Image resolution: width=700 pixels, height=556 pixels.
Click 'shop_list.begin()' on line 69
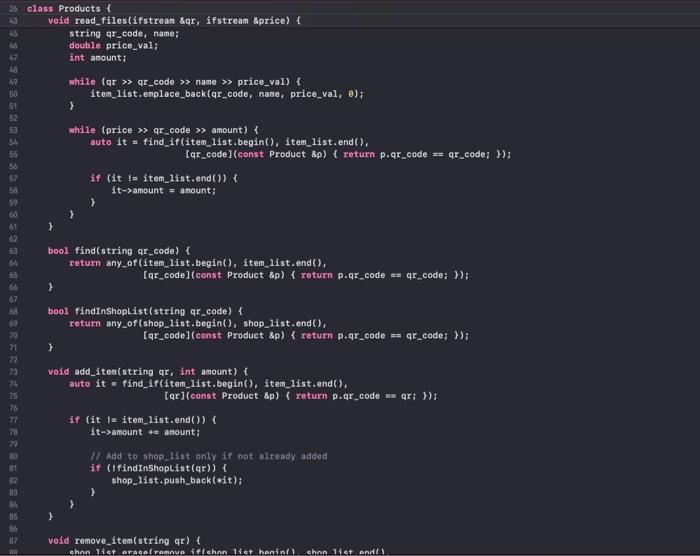tap(188, 323)
